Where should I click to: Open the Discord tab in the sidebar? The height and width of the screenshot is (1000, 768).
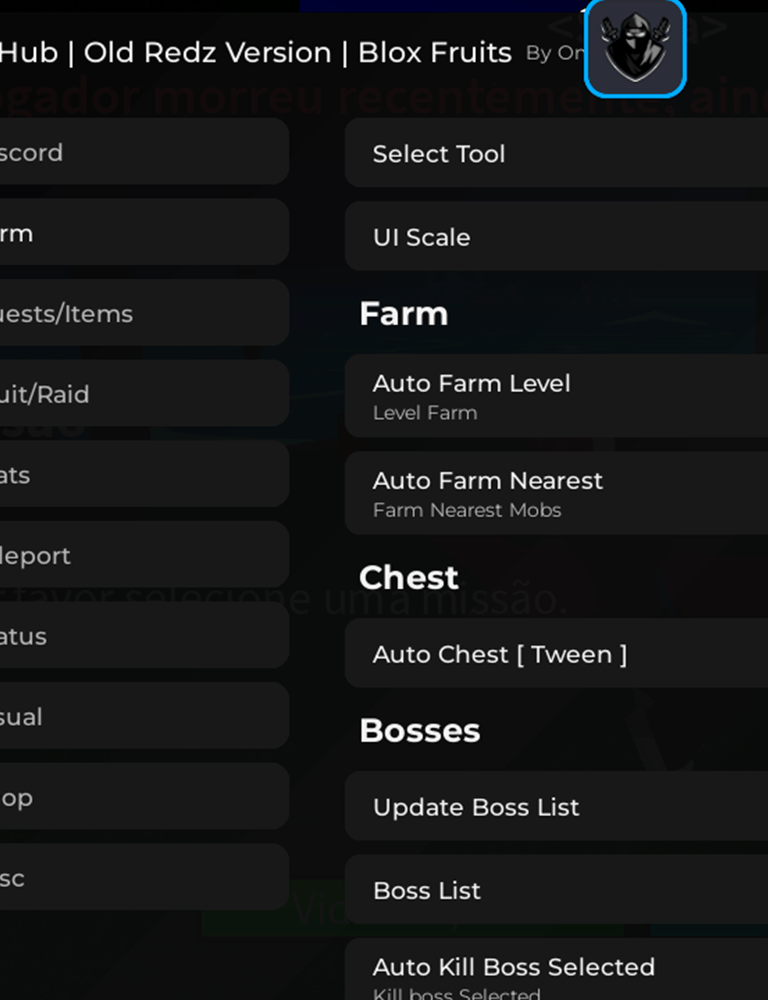click(140, 152)
